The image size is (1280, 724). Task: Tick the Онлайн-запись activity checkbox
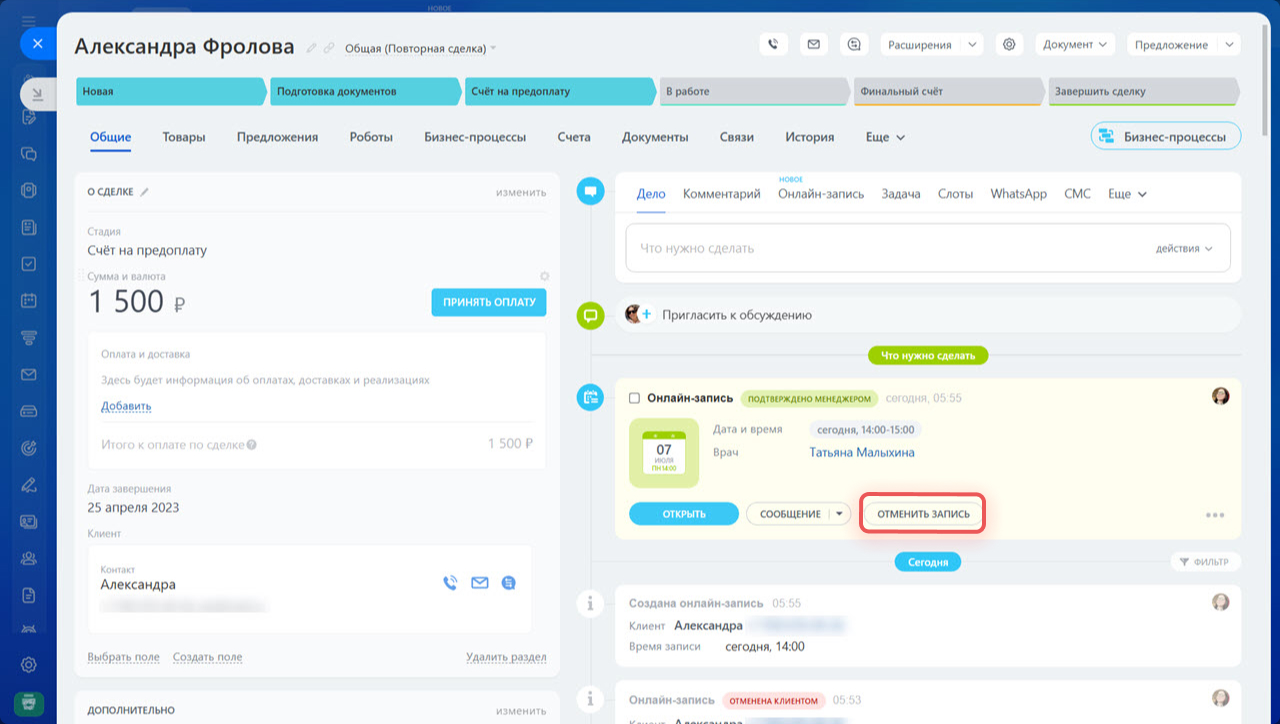tap(634, 398)
